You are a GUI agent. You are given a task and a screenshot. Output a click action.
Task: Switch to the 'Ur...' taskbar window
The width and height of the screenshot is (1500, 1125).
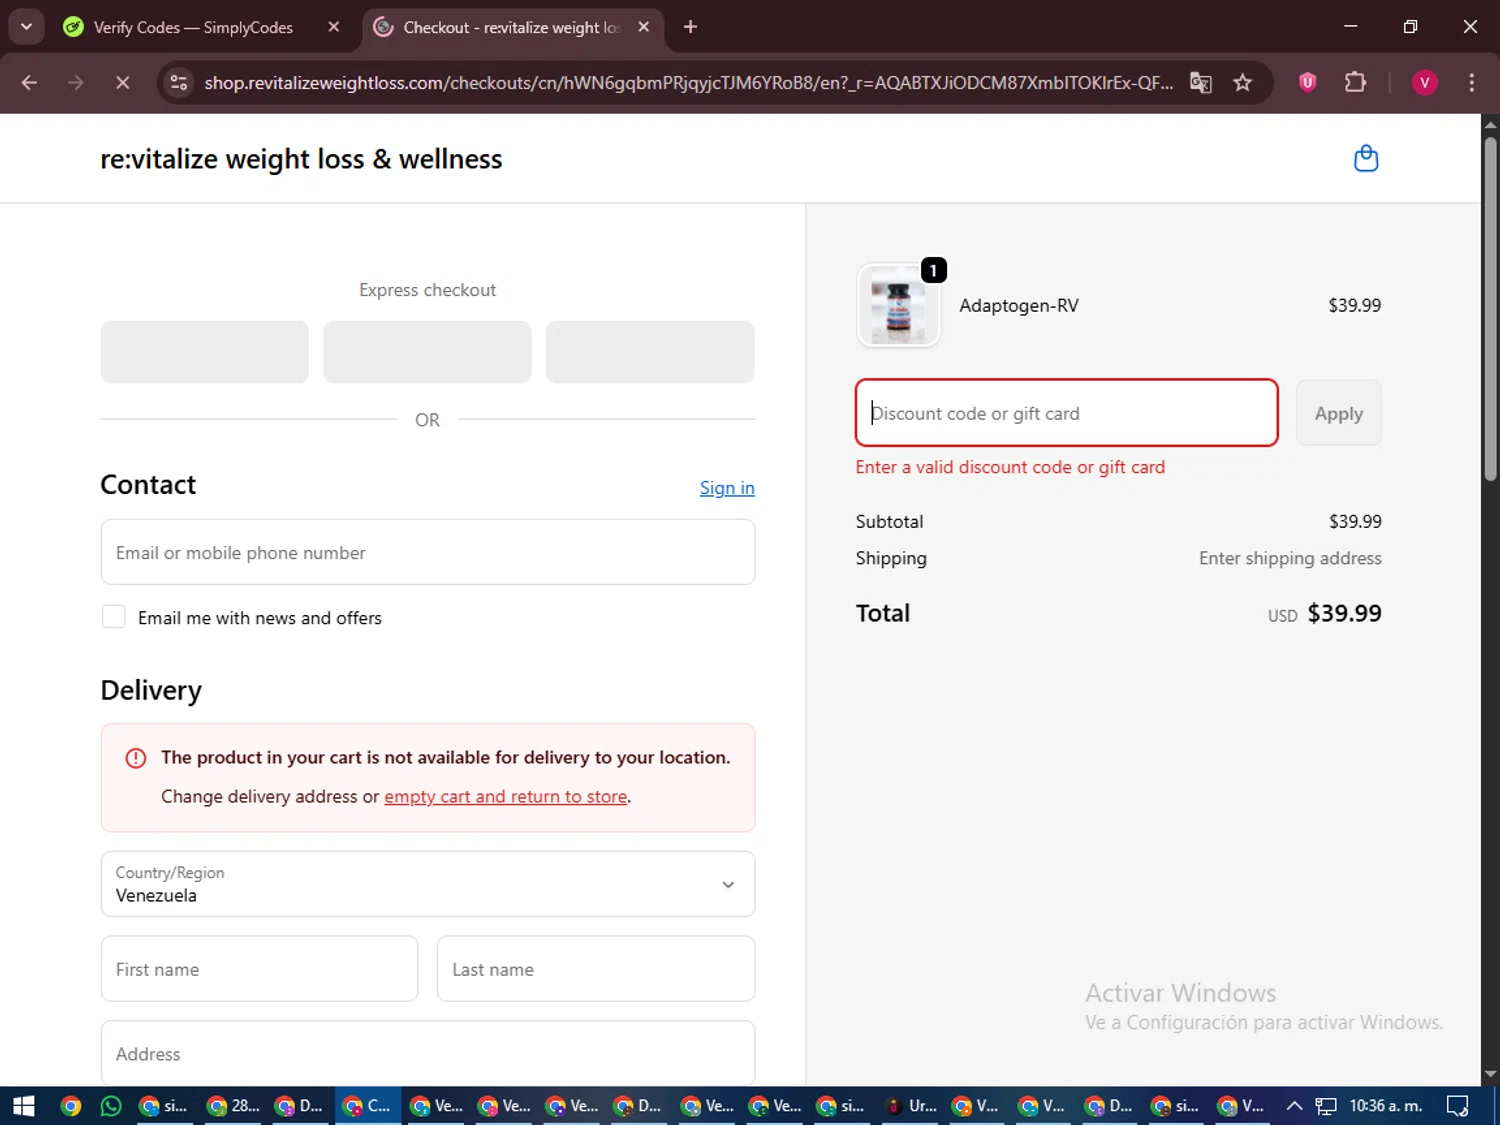tap(911, 1106)
